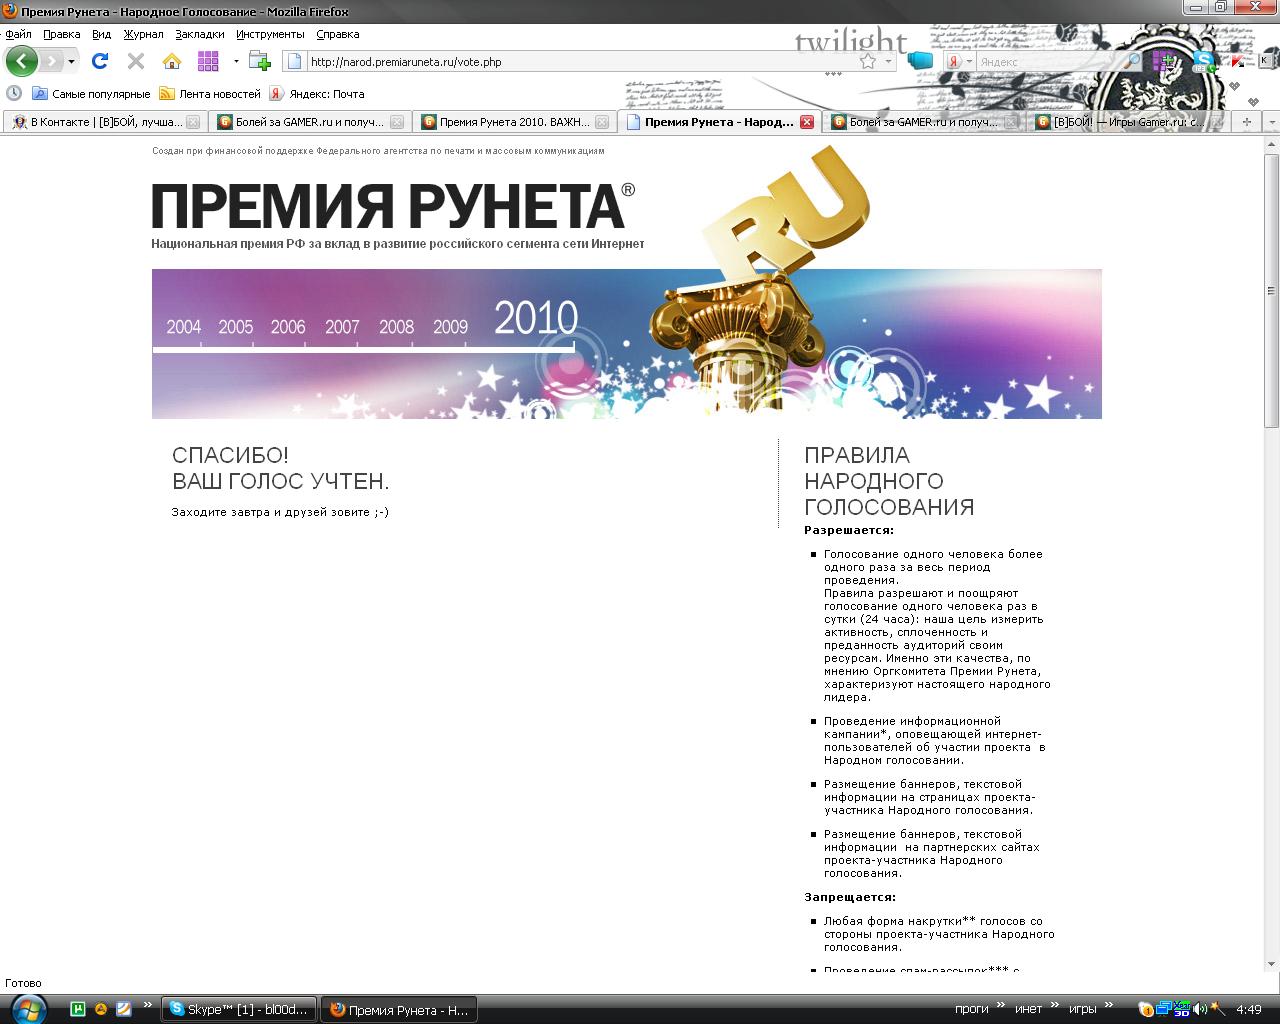Expand the проги toolbar chevron
This screenshot has width=1280, height=1024.
1000,1007
